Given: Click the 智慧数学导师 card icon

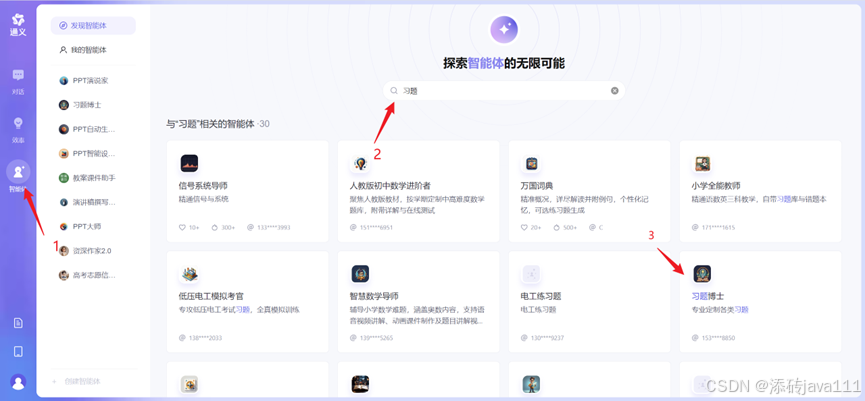Looking at the screenshot, I should coord(360,274).
